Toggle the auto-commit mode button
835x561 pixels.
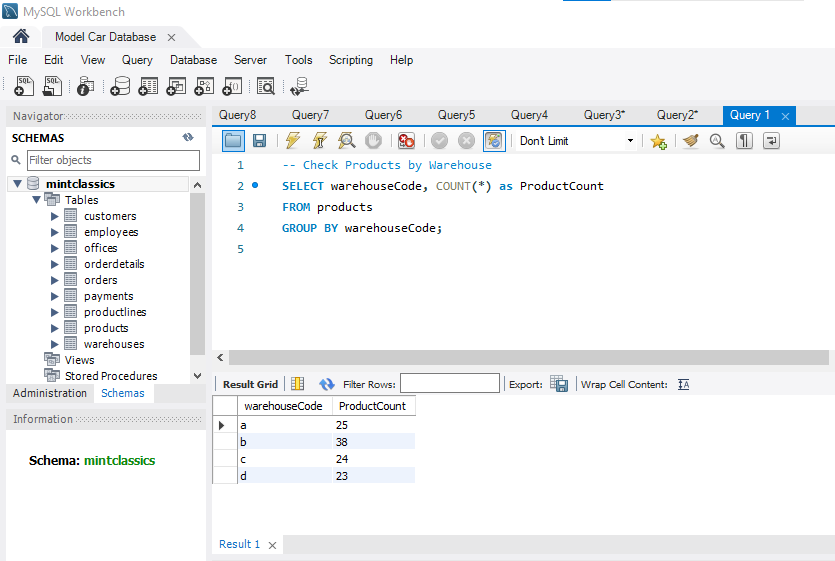(494, 141)
